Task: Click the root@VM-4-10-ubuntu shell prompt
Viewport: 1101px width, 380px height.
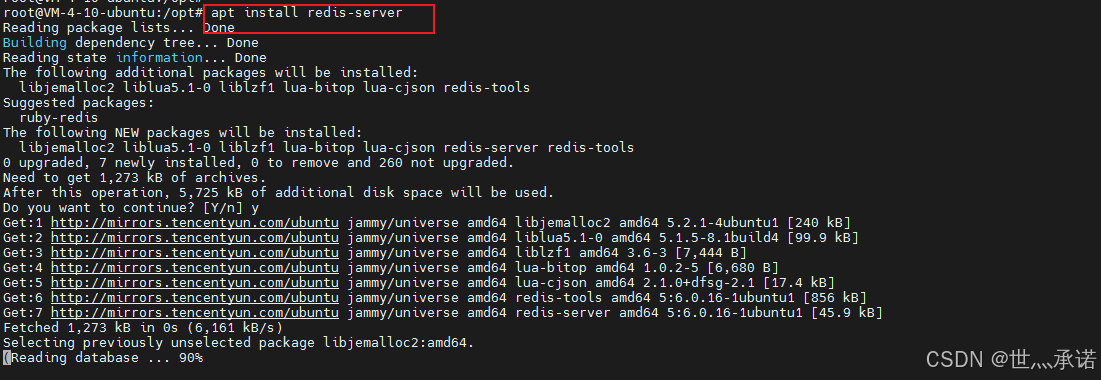Action: point(103,13)
